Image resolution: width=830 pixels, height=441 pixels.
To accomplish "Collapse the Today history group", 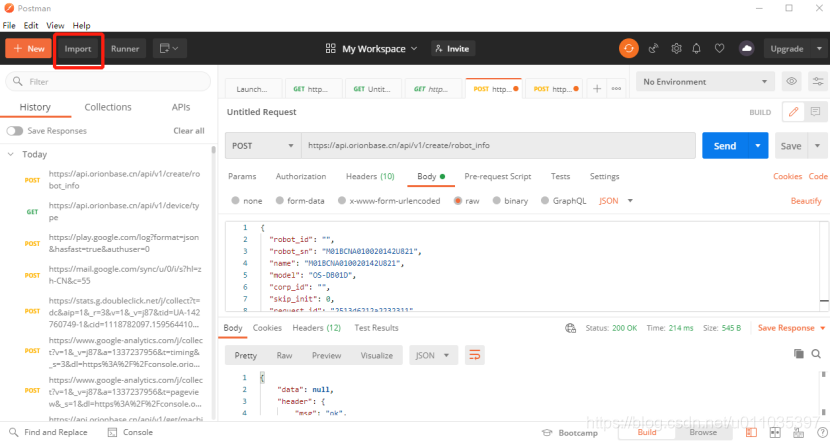I will (x=11, y=154).
